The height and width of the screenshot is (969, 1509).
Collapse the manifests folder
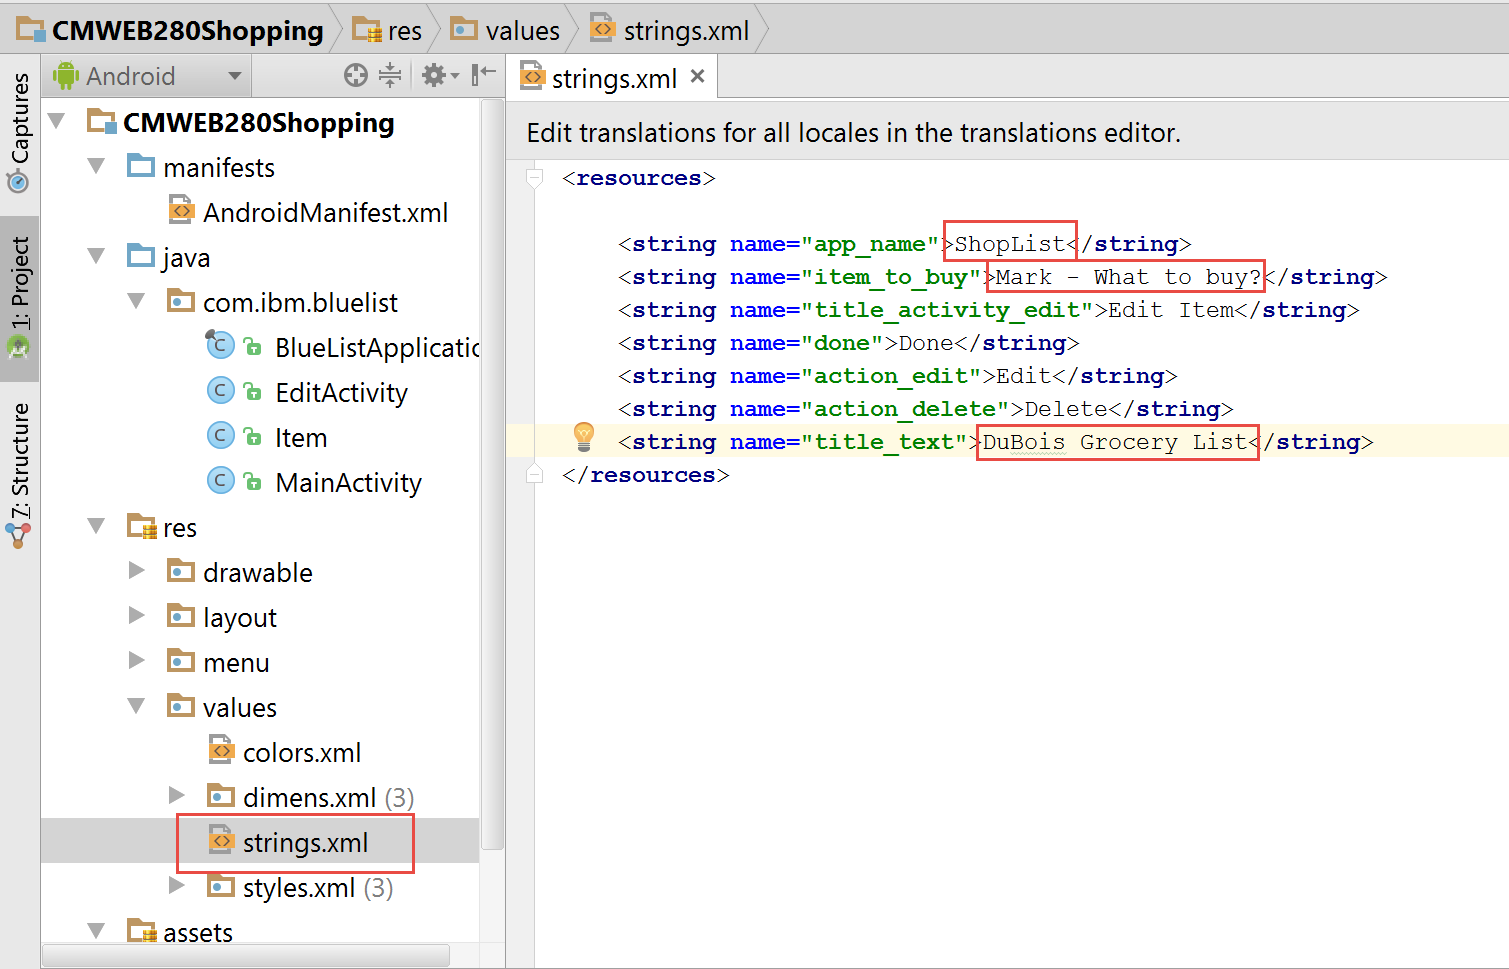pos(96,166)
